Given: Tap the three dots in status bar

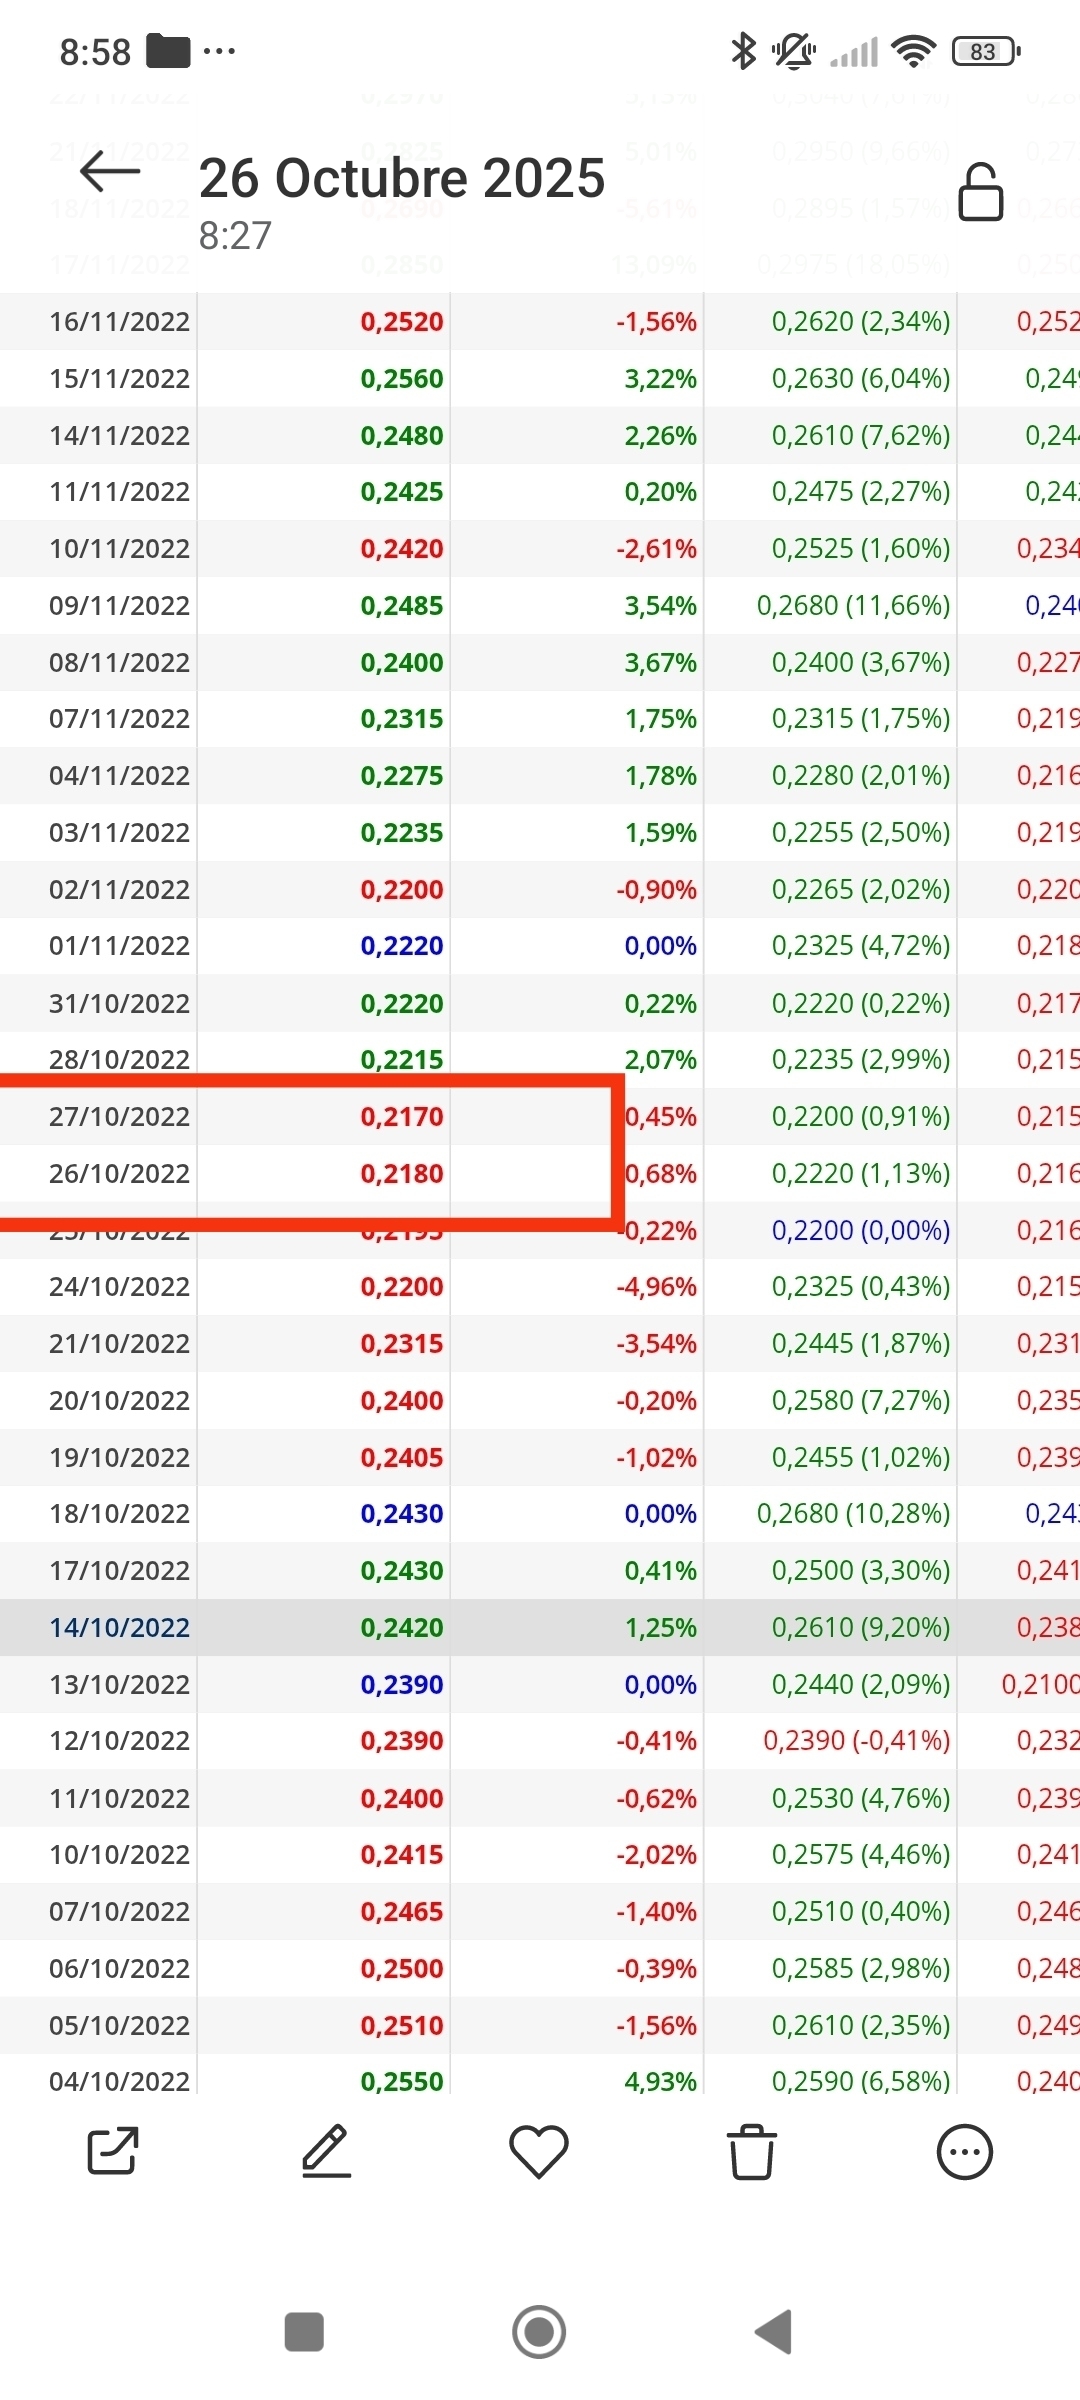Looking at the screenshot, I should (219, 51).
